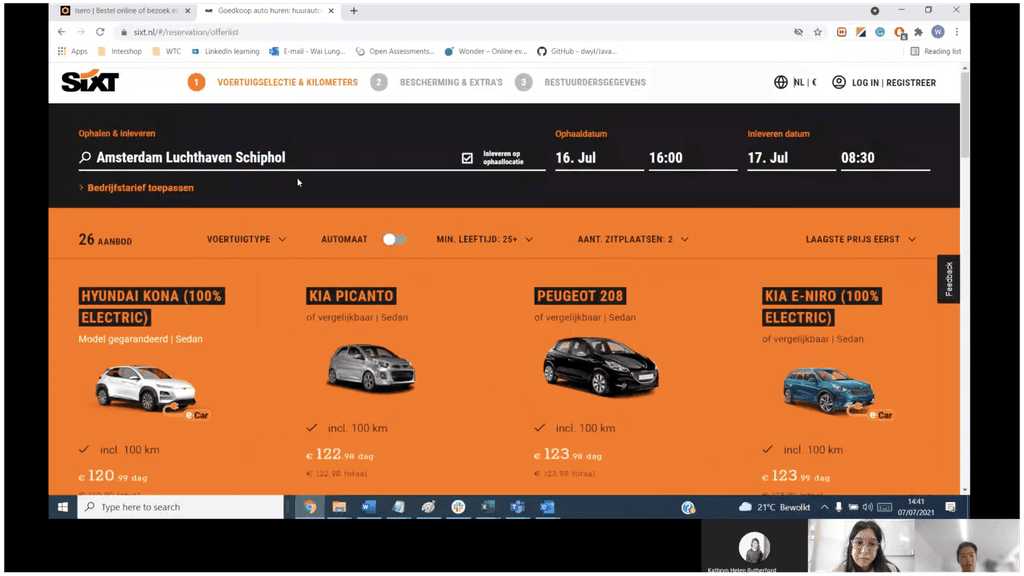Click the search magnifier beside Amsterdam Luchthaven Schiphol
The height and width of the screenshot is (576, 1024).
coord(85,157)
